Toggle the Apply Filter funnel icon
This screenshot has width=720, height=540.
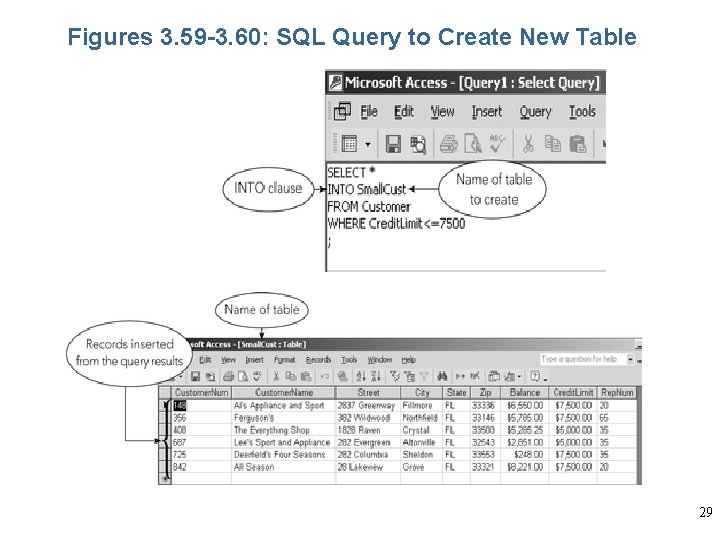tap(424, 377)
